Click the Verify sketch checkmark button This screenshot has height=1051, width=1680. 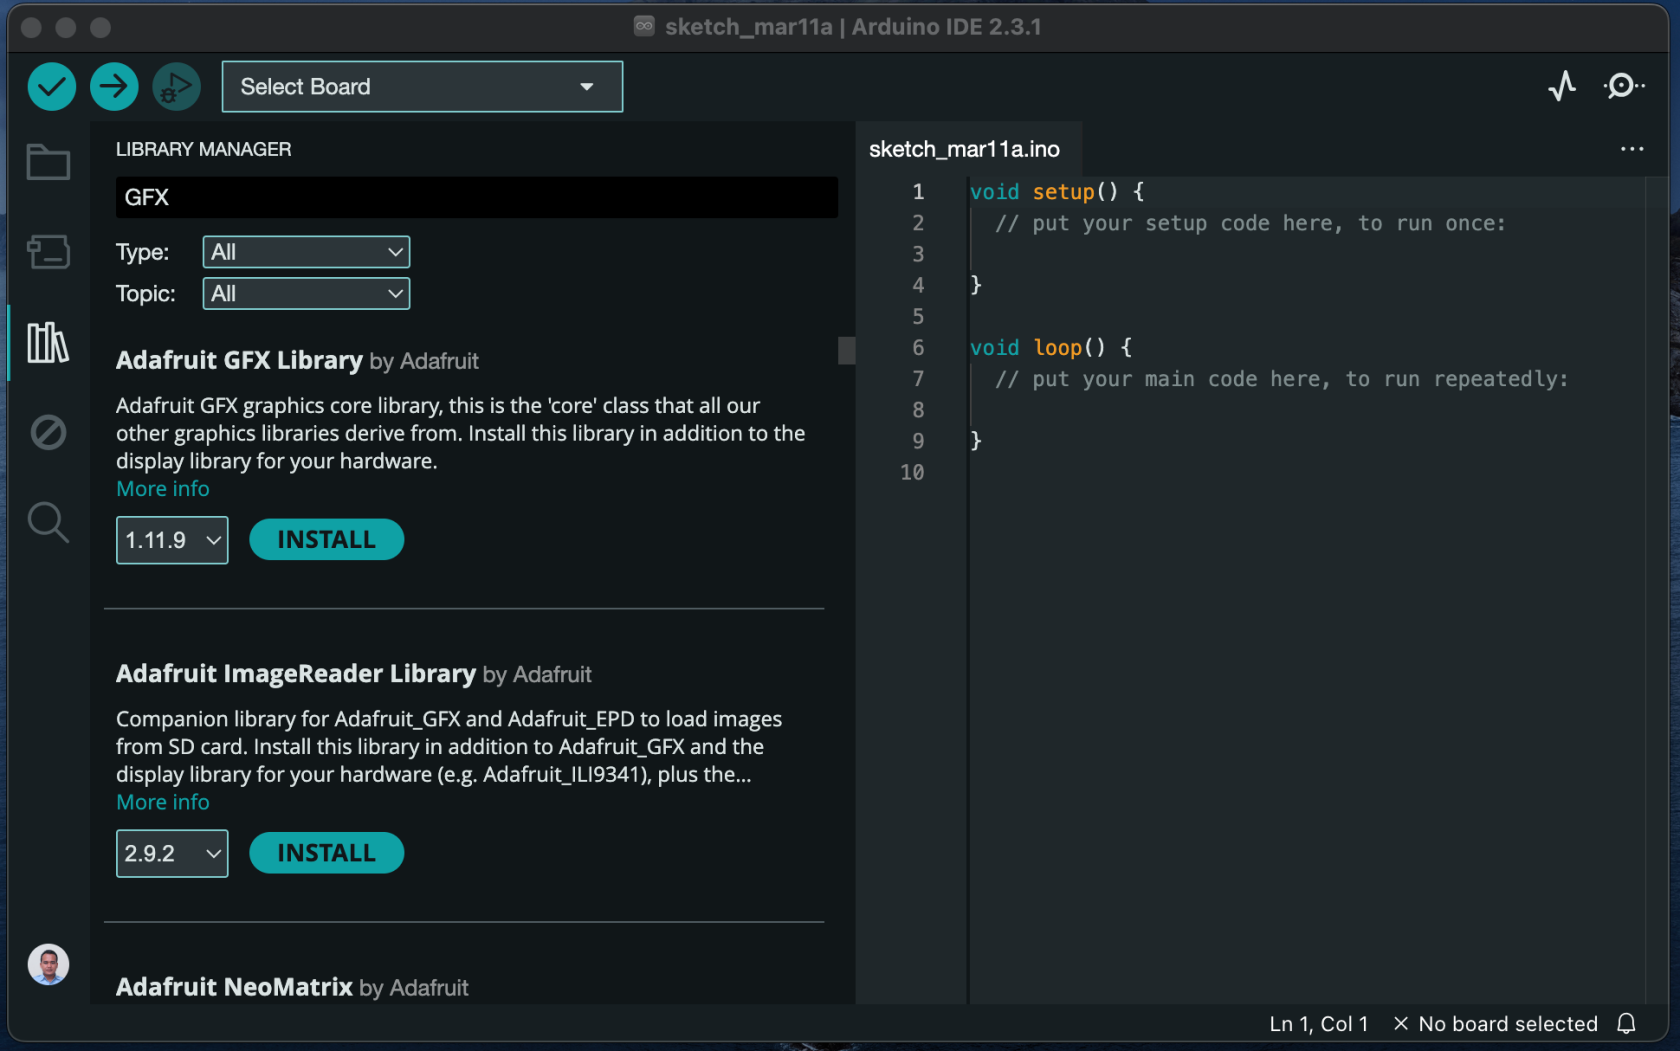click(x=52, y=87)
